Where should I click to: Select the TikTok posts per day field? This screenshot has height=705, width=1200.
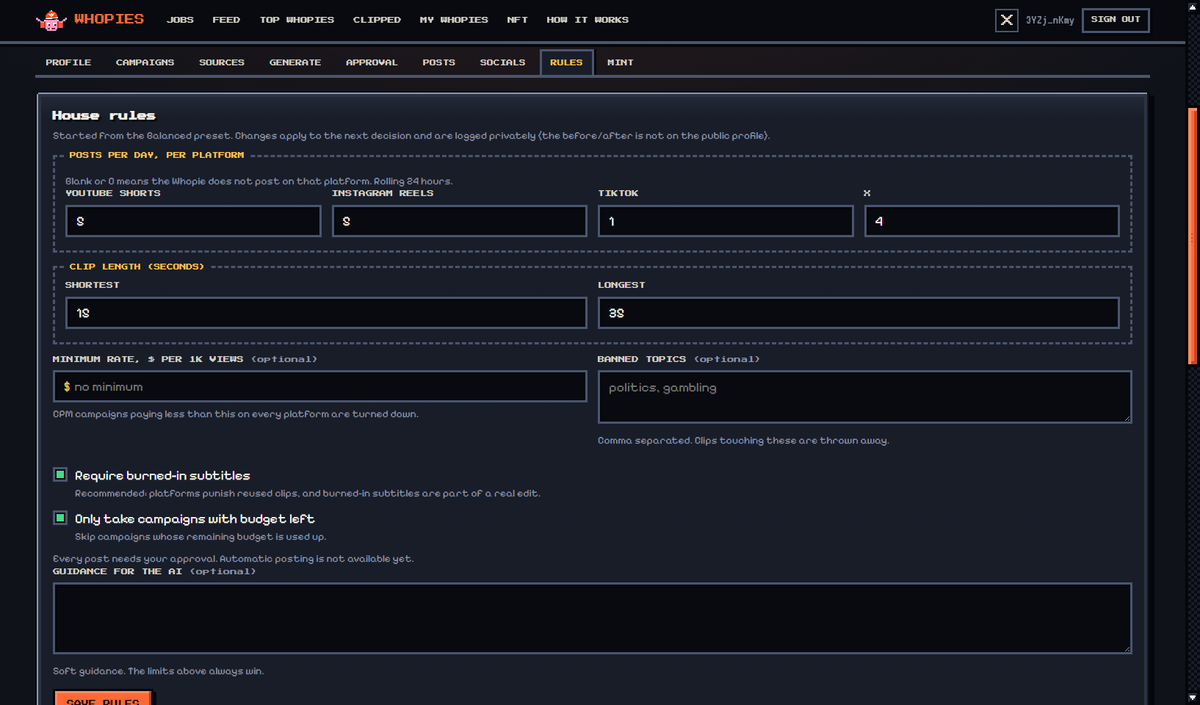click(725, 221)
